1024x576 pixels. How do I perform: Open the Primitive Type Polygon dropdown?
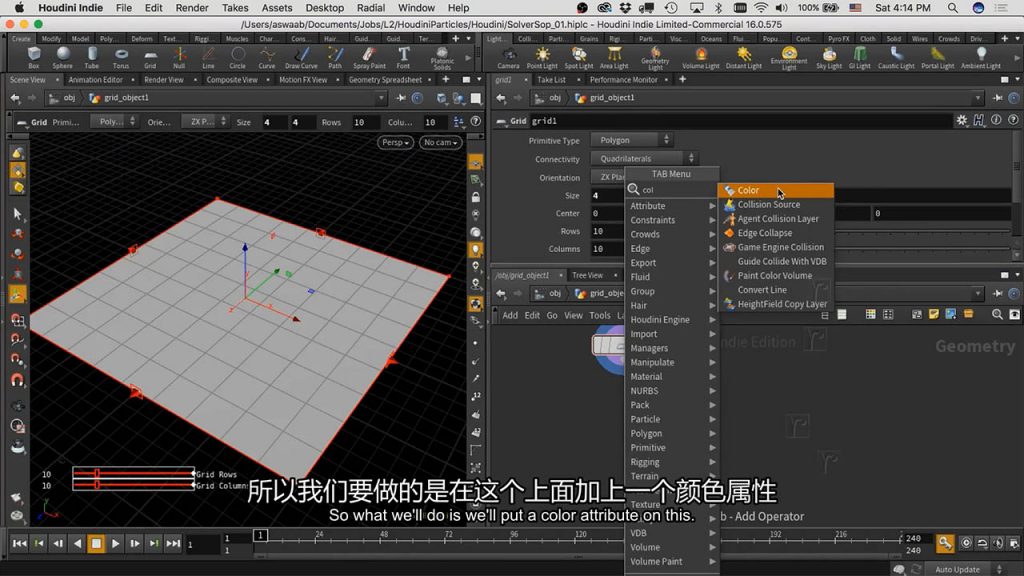(632, 140)
